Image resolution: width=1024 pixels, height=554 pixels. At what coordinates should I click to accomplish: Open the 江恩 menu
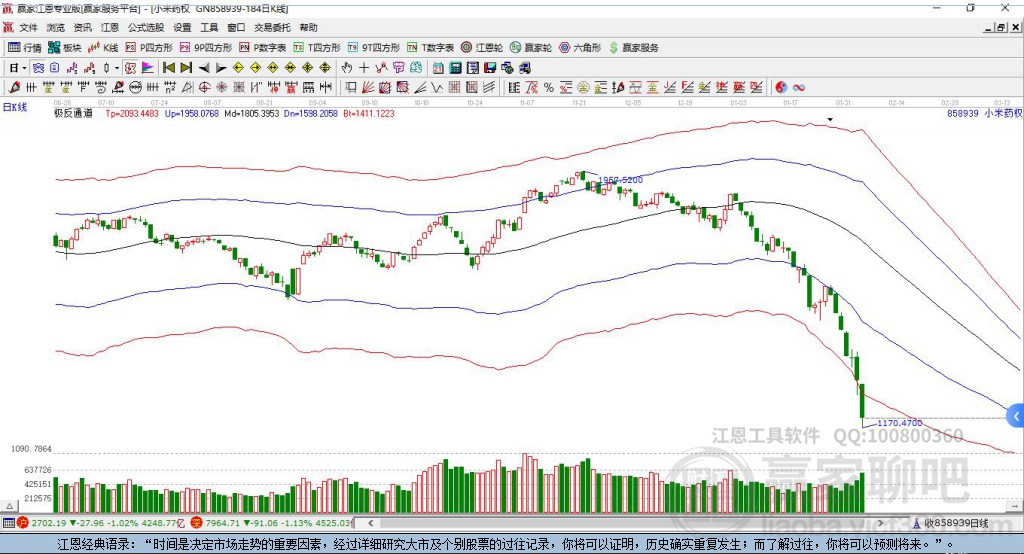click(110, 27)
